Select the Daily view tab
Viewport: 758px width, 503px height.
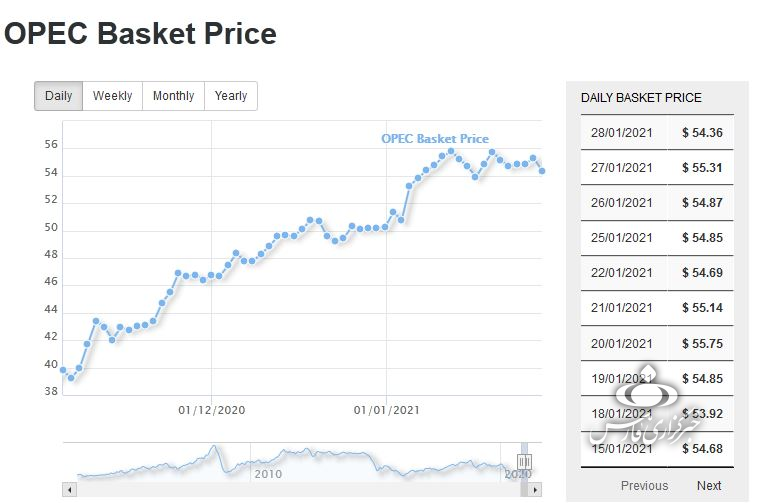click(x=58, y=96)
